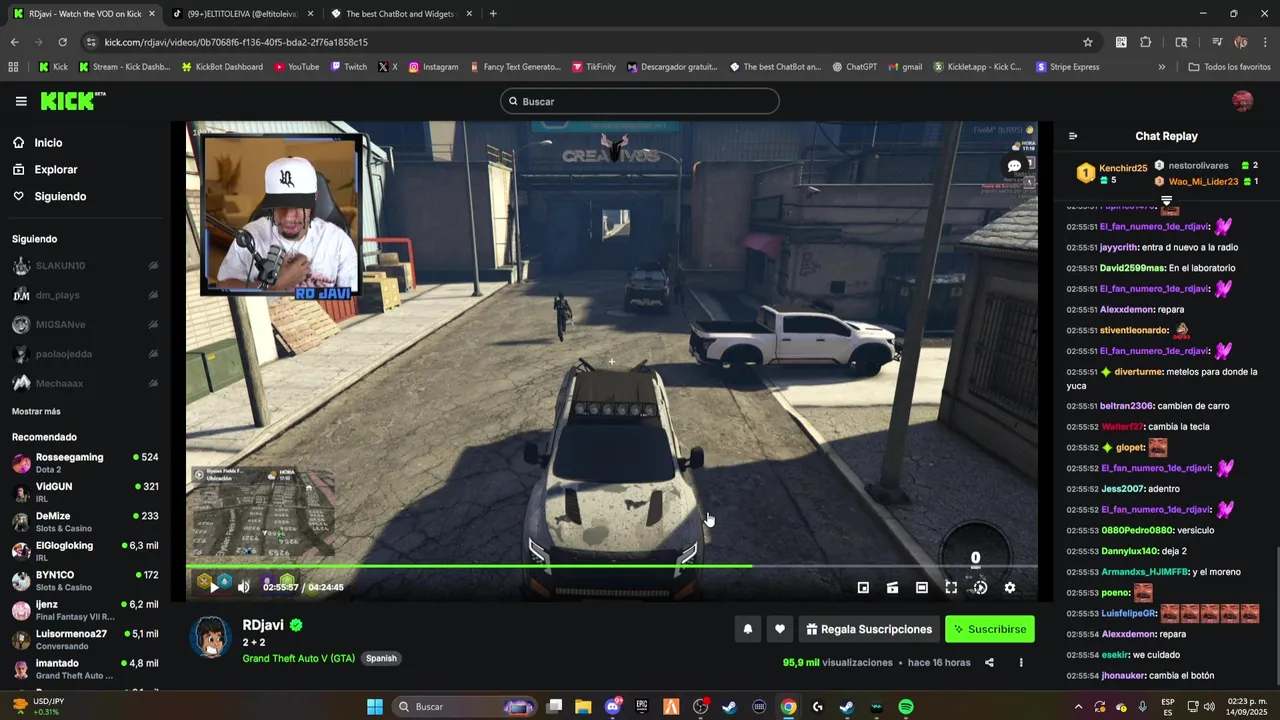This screenshot has height=720, width=1280.
Task: Click the Spanish language tag
Action: click(x=381, y=658)
